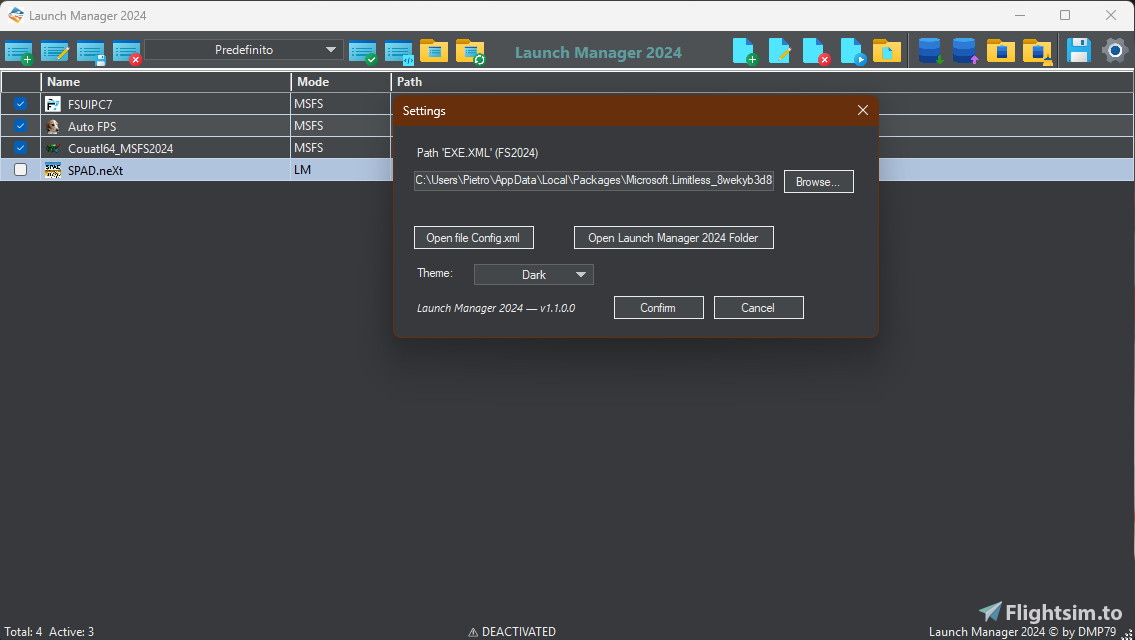Click the MSFS mode cell of FSUIPC7
Viewport: 1135px width, 640px height.
[341, 104]
